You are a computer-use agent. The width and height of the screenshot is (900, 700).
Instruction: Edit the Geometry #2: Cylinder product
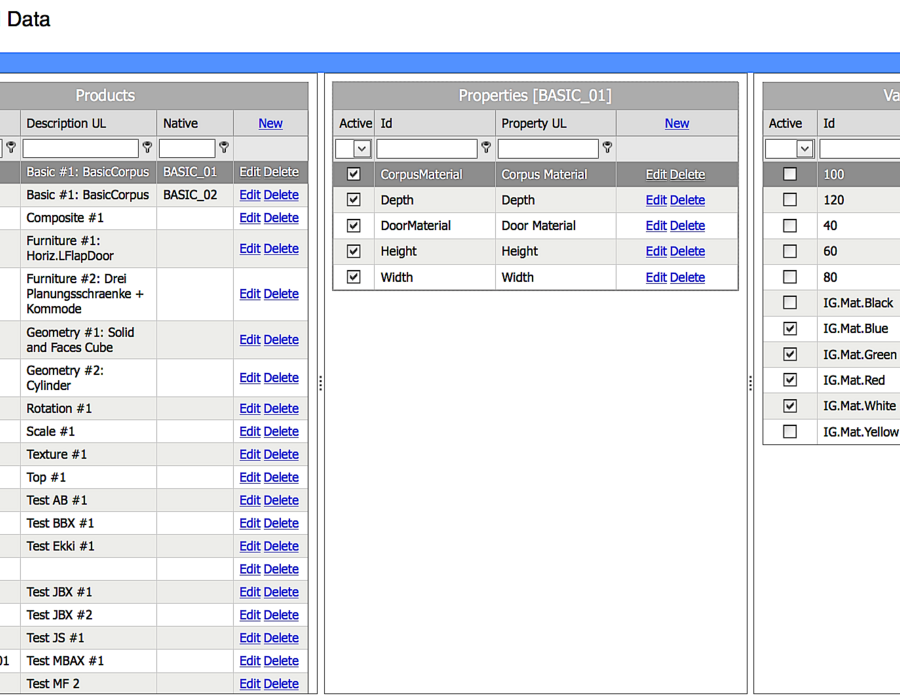250,378
